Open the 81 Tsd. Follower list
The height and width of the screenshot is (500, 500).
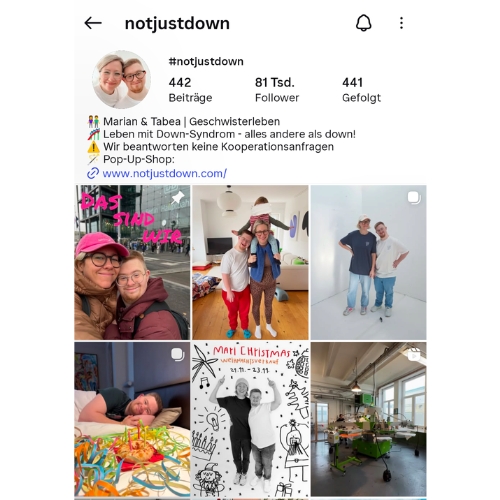pos(277,90)
